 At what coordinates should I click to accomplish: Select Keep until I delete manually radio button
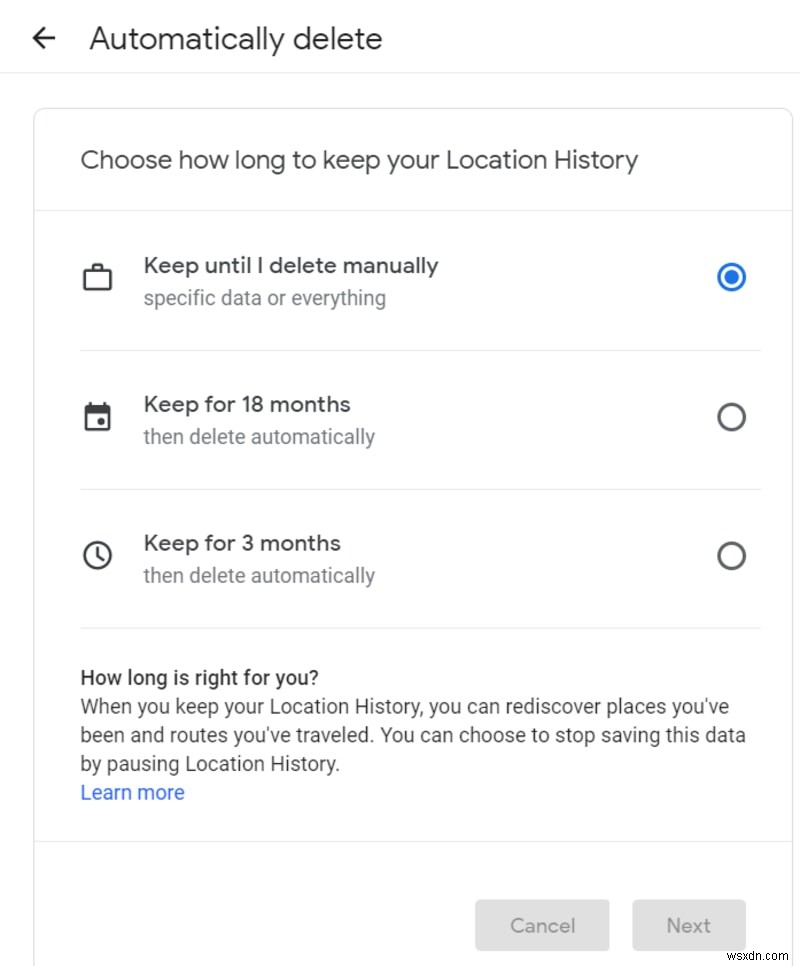[732, 277]
